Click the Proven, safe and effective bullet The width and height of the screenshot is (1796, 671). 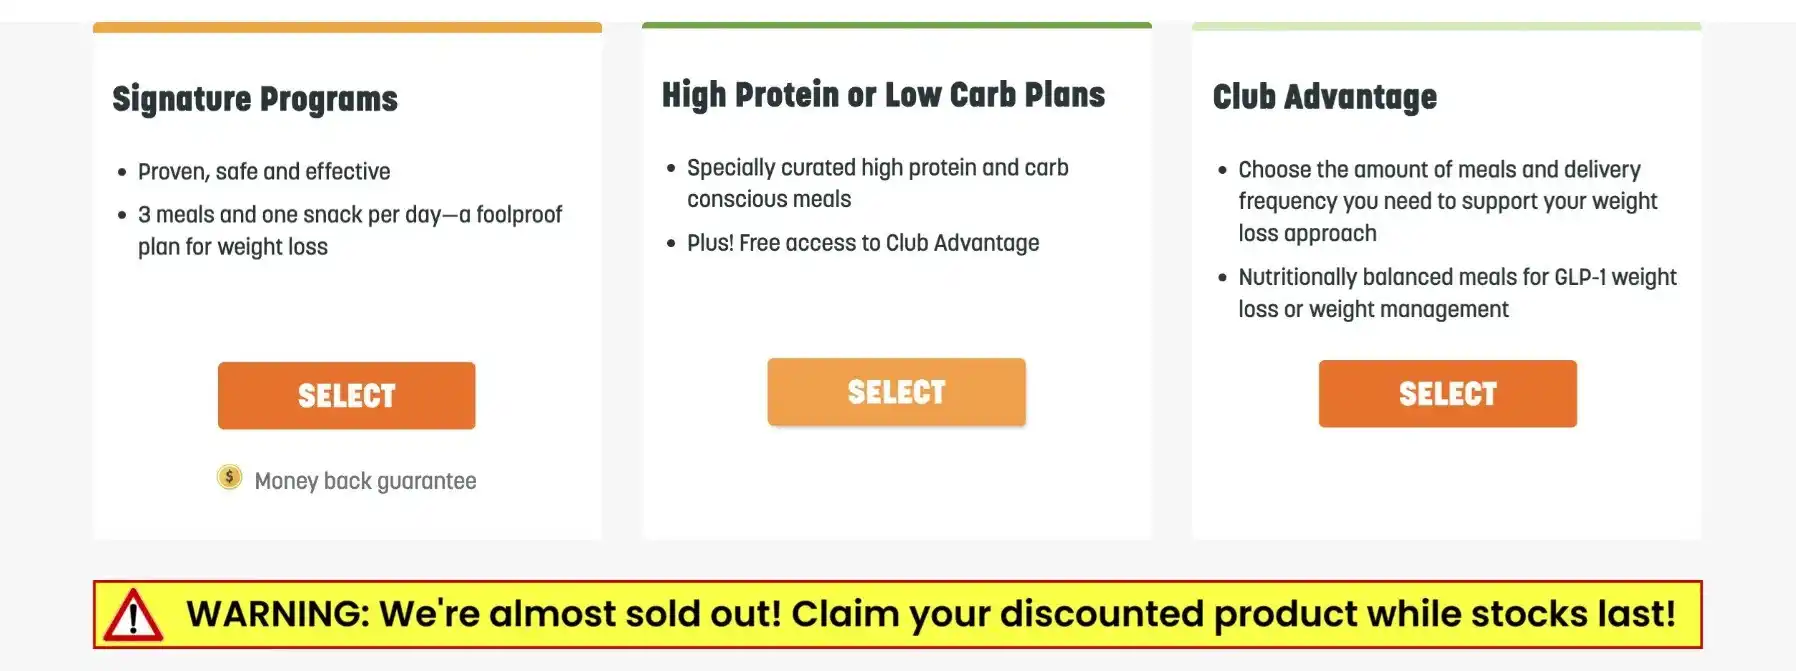(263, 171)
